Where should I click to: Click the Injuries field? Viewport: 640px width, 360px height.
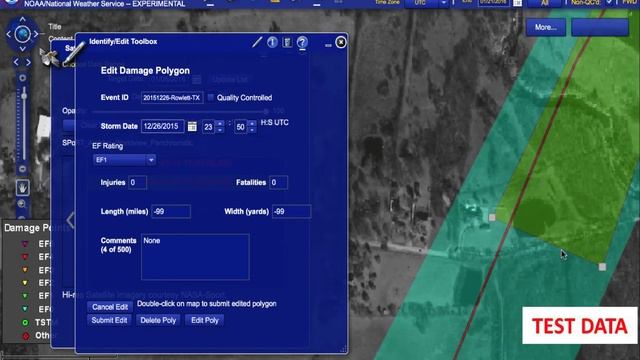(138, 182)
